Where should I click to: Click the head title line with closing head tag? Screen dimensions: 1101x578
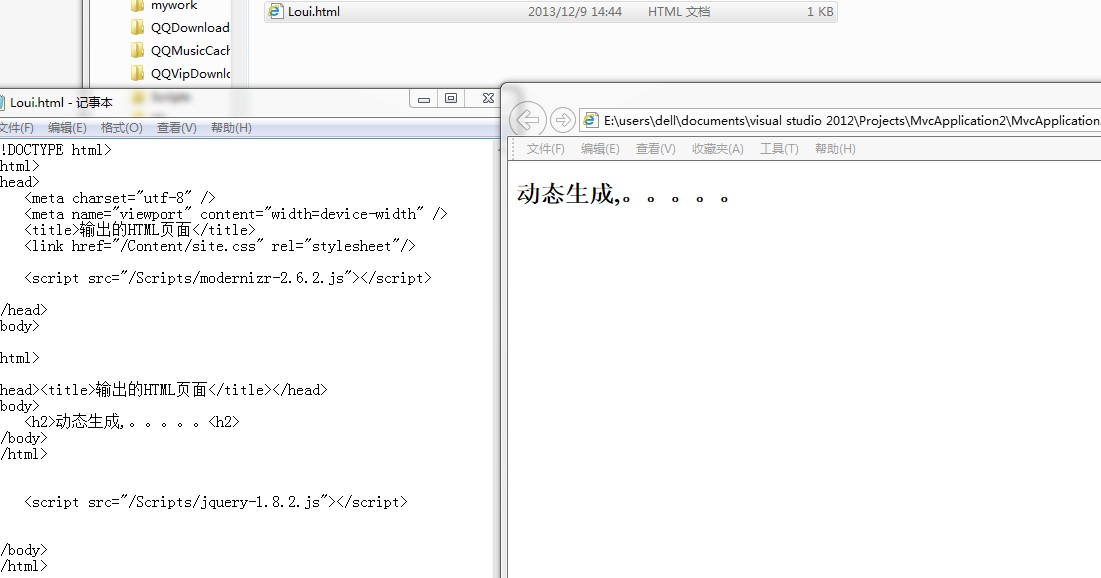(164, 390)
